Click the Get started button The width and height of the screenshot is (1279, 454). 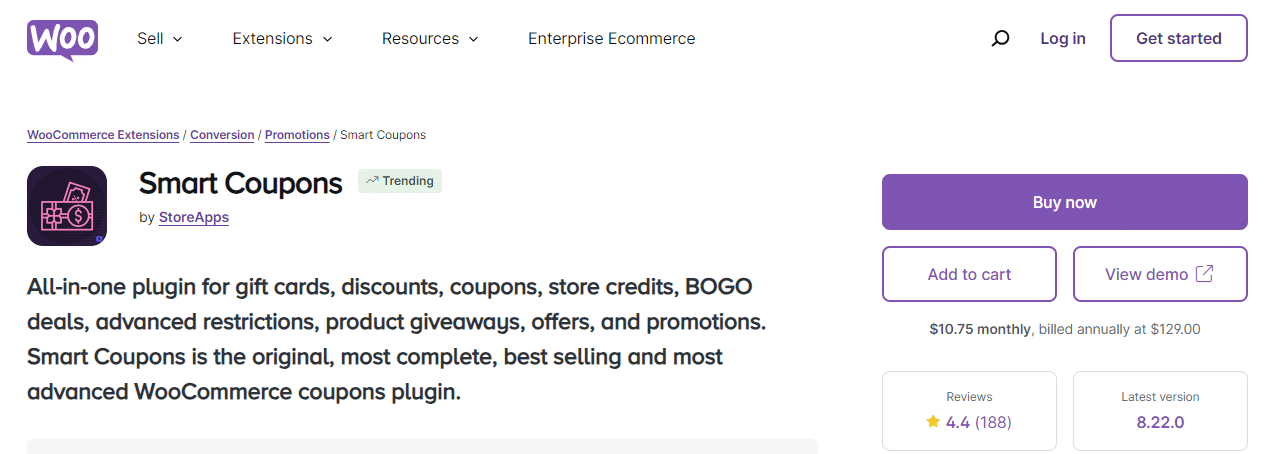[x=1179, y=38]
